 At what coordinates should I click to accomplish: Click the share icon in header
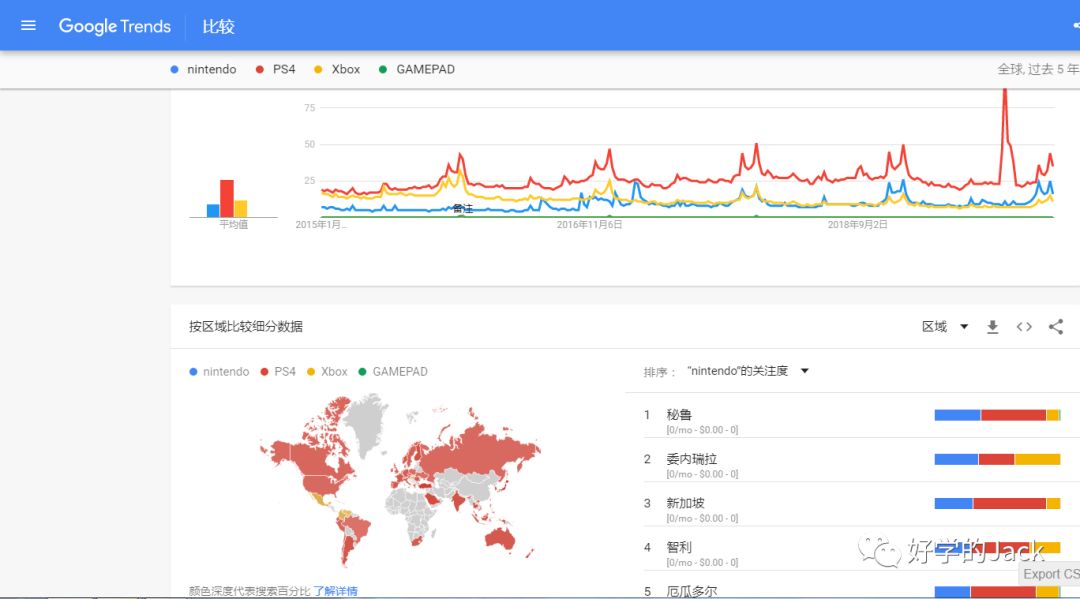1075,26
